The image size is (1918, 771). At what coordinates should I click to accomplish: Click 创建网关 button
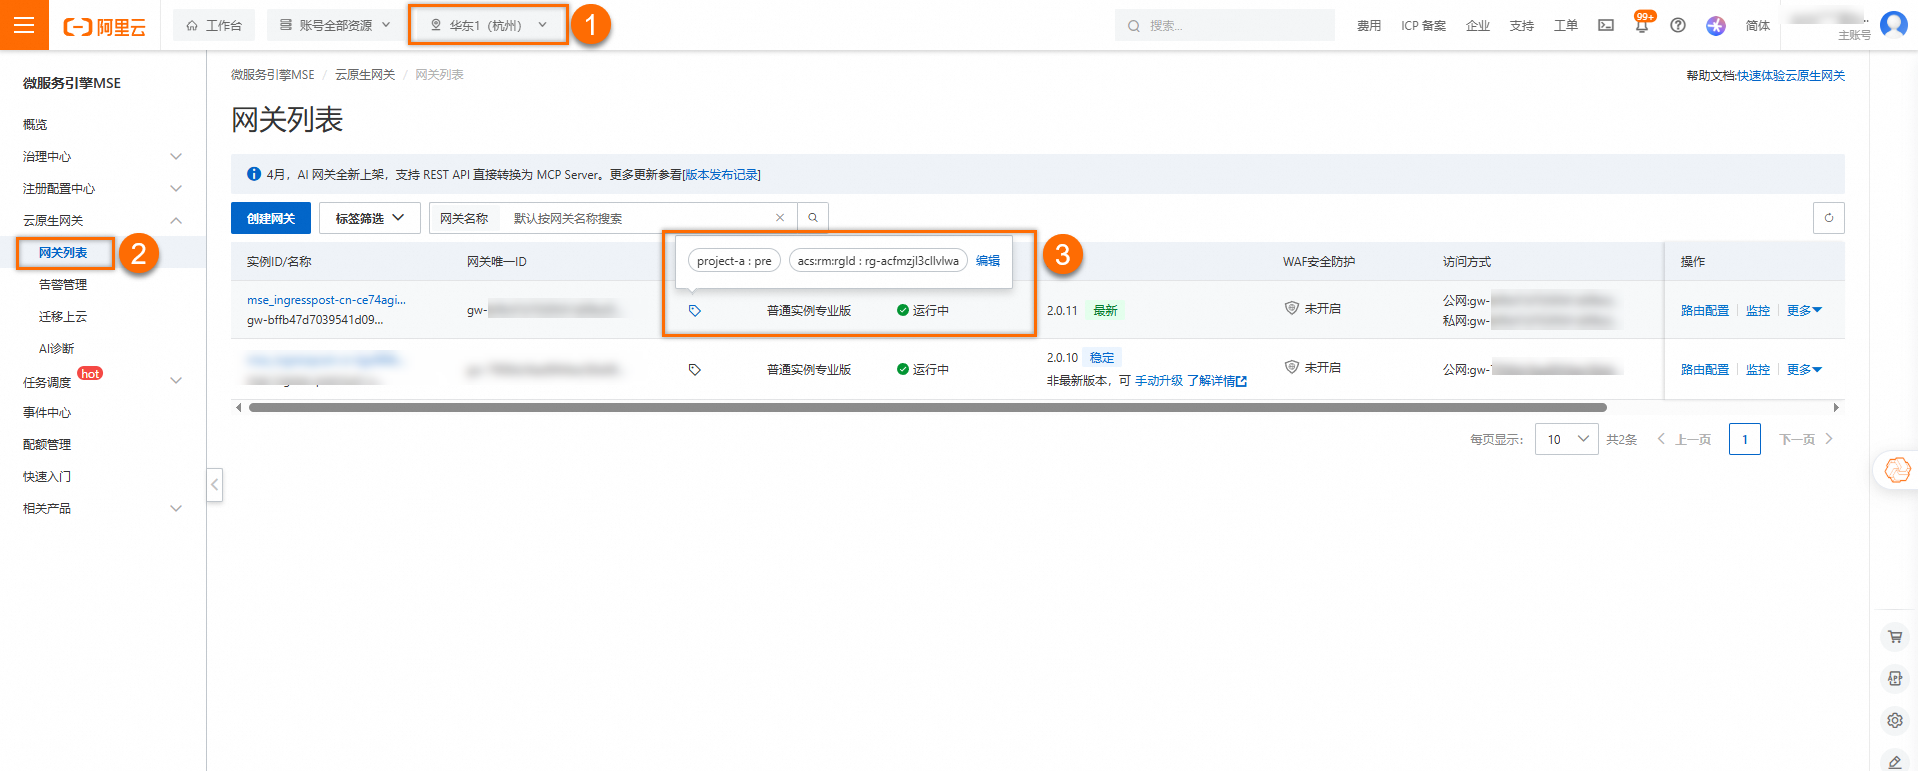coord(271,218)
